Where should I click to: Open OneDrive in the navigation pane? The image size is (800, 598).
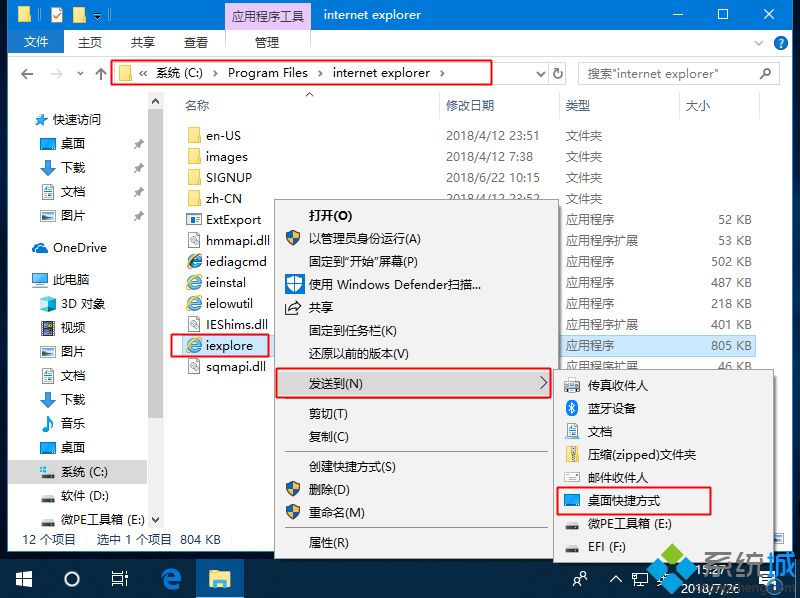point(69,248)
